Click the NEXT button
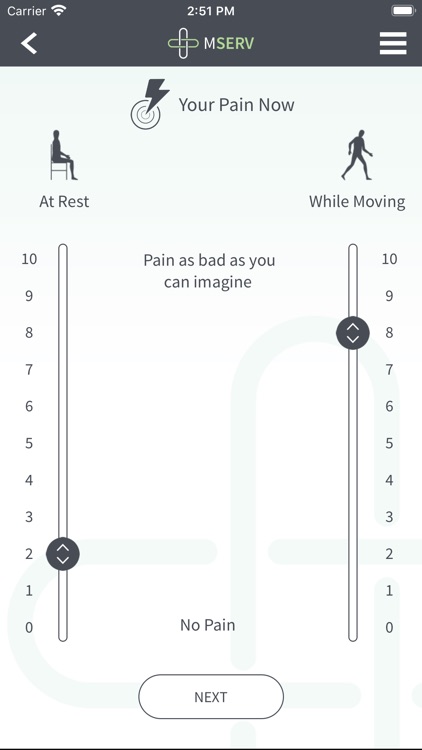Image resolution: width=422 pixels, height=750 pixels. (211, 697)
